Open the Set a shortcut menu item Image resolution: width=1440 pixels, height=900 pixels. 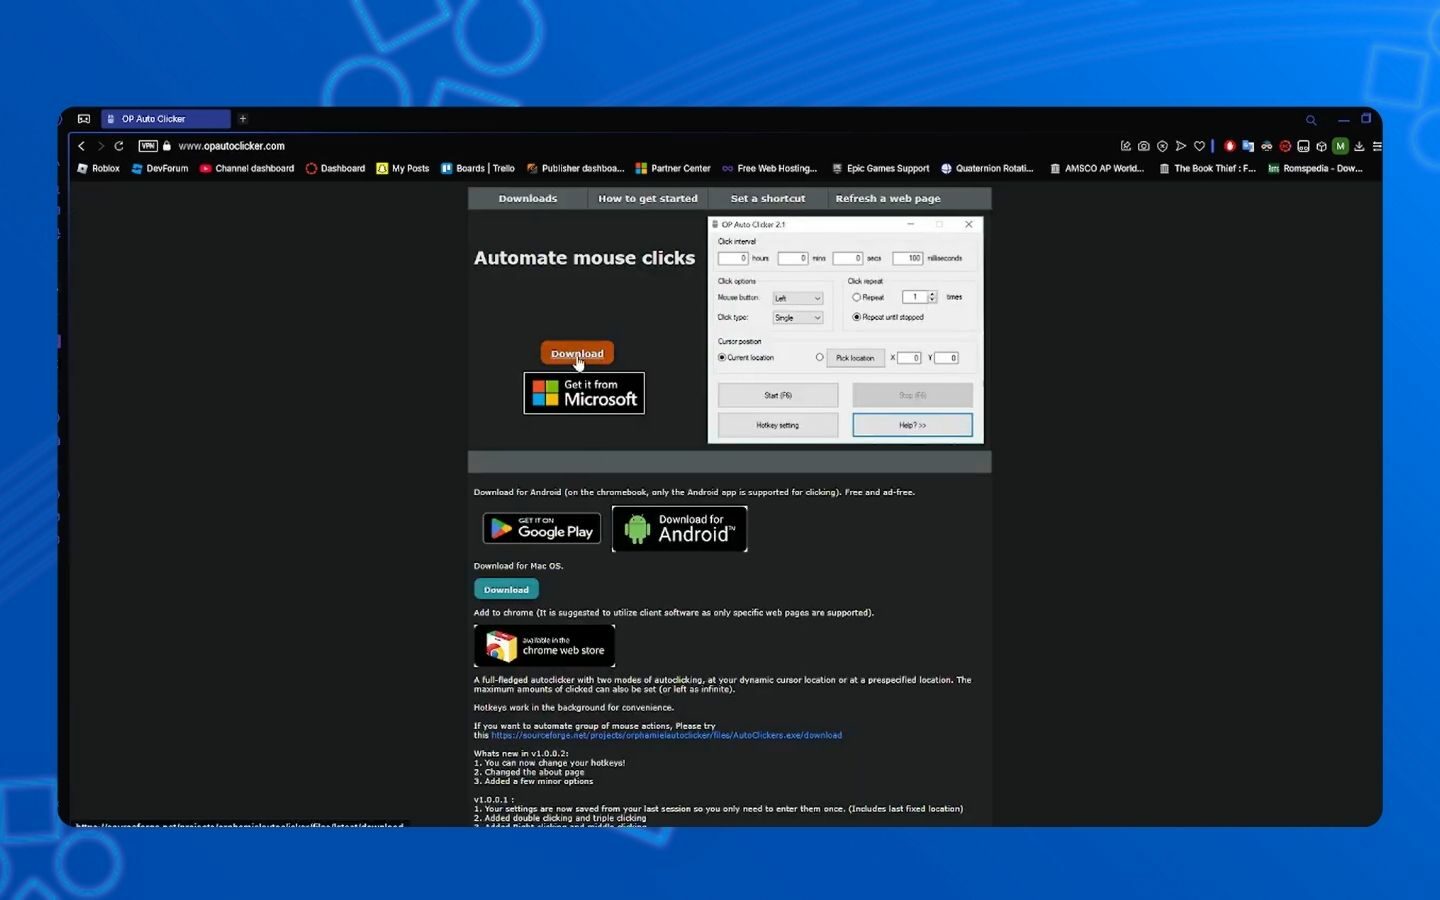click(768, 199)
